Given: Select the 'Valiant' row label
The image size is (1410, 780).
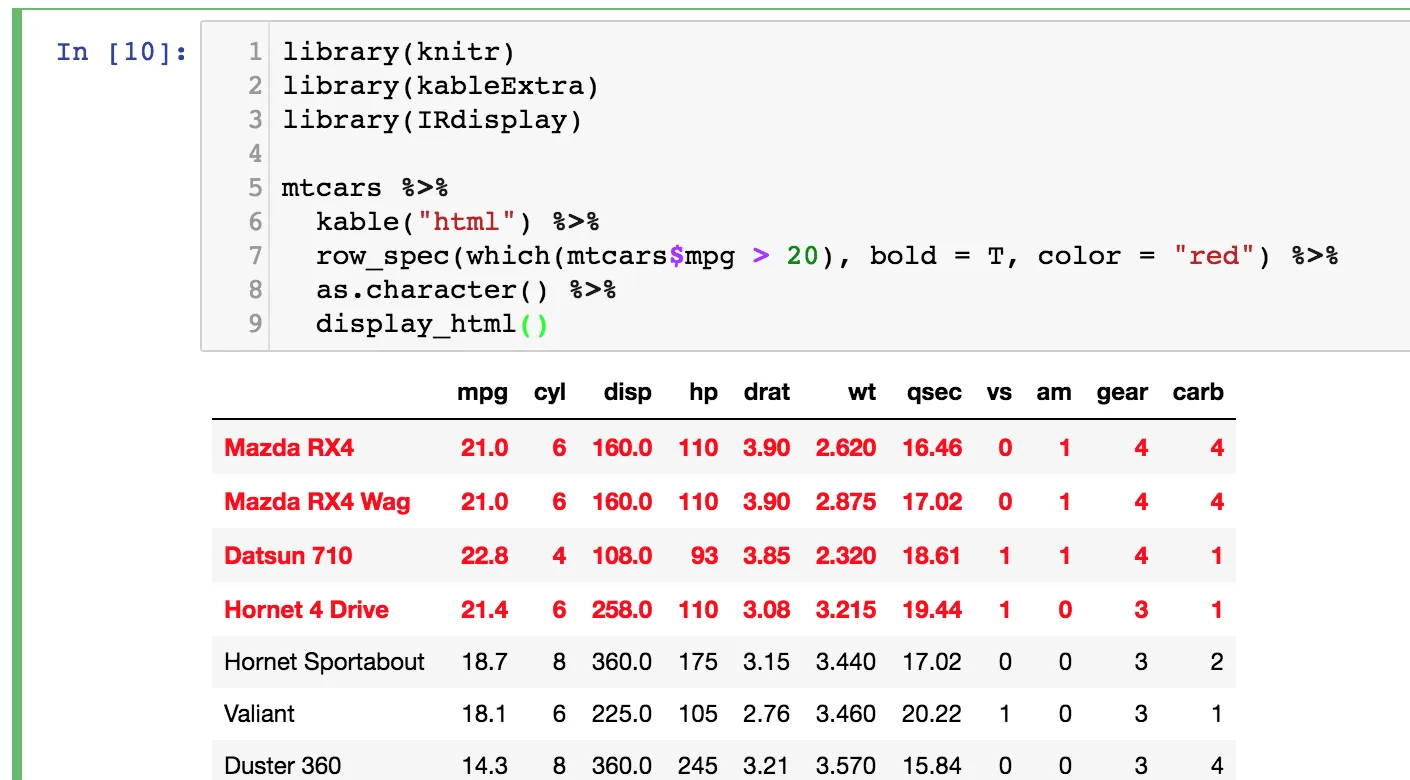Looking at the screenshot, I should (259, 714).
